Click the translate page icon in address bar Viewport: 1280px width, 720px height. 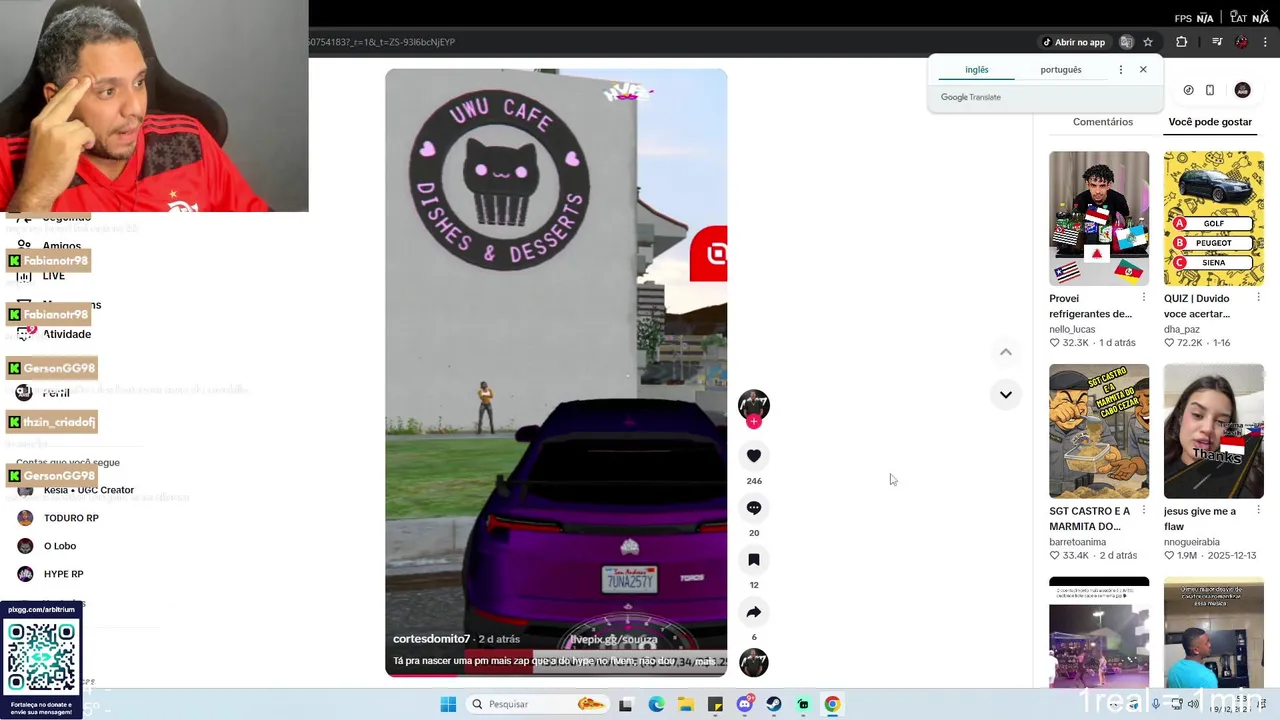tap(1126, 42)
